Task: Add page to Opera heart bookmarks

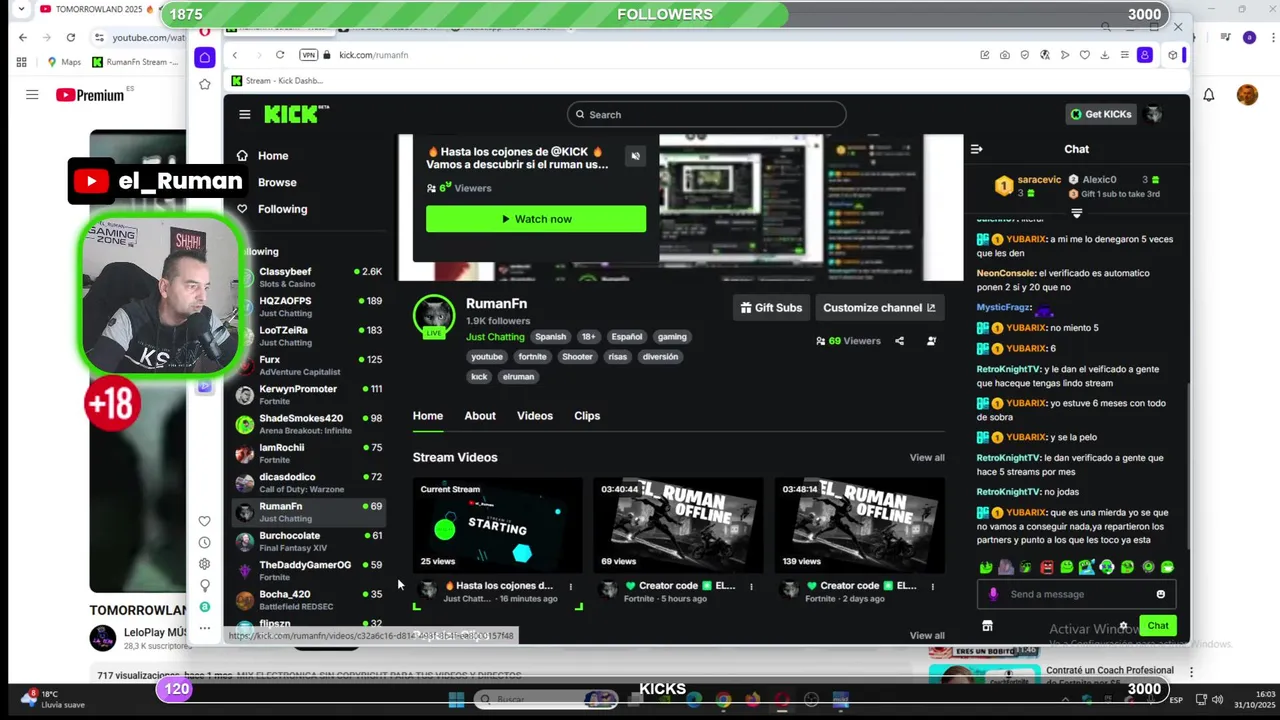Action: point(1084,55)
